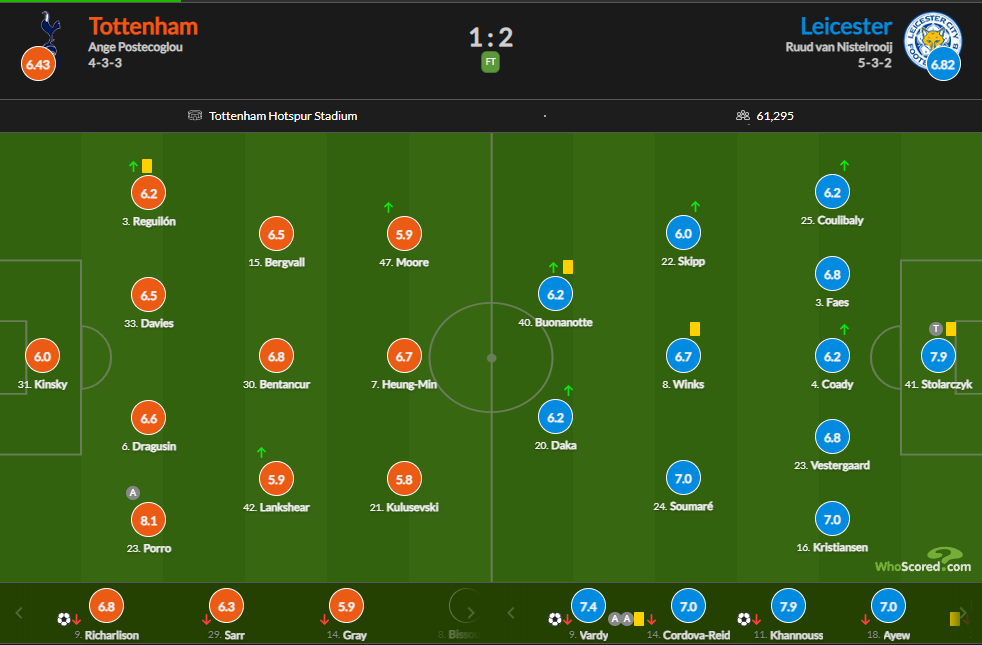This screenshot has width=982, height=645.
Task: Click Vardy's goal ball icon on the bench
Action: click(555, 619)
